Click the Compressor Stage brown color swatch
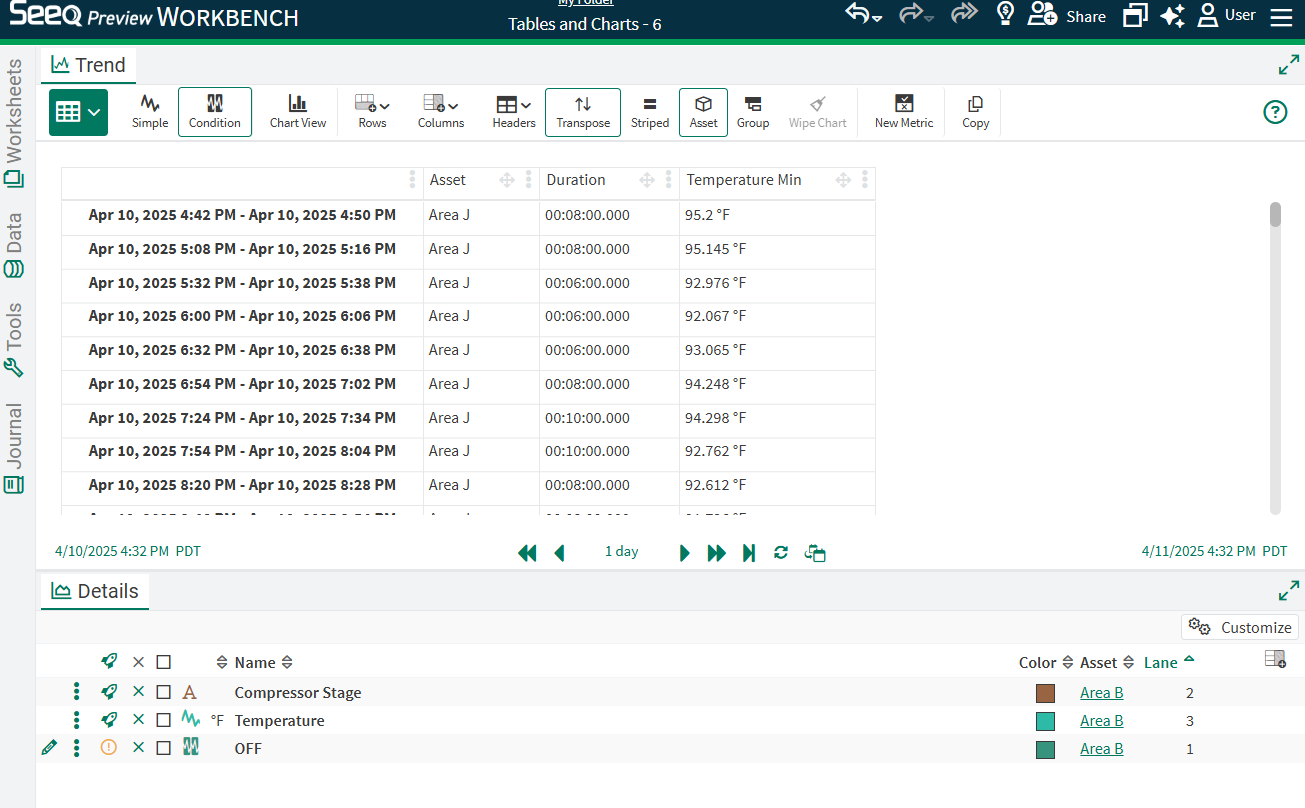 [1045, 693]
